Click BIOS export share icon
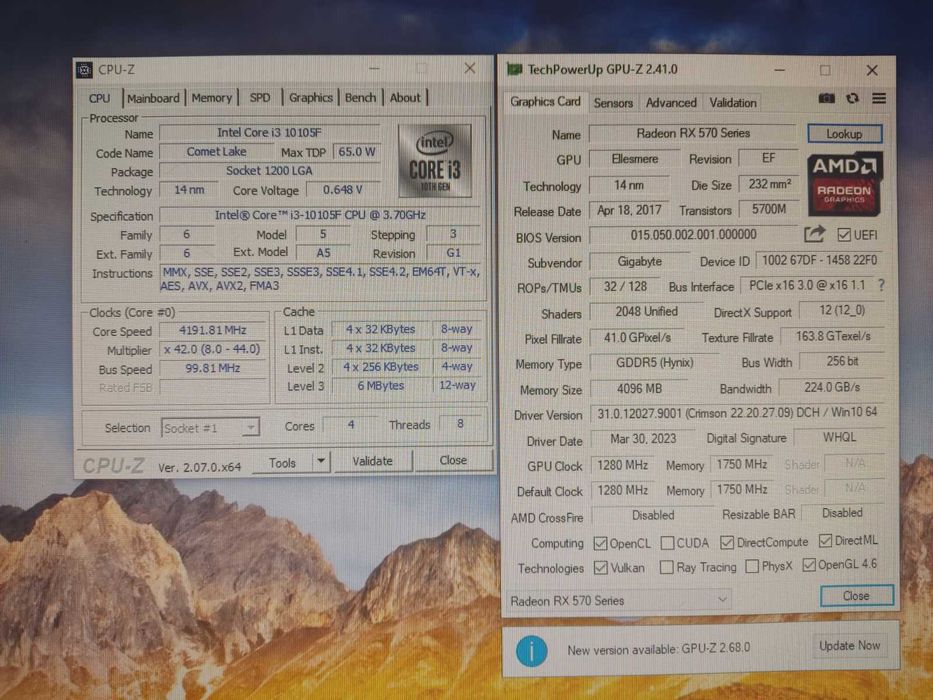Image resolution: width=933 pixels, height=700 pixels. click(814, 234)
